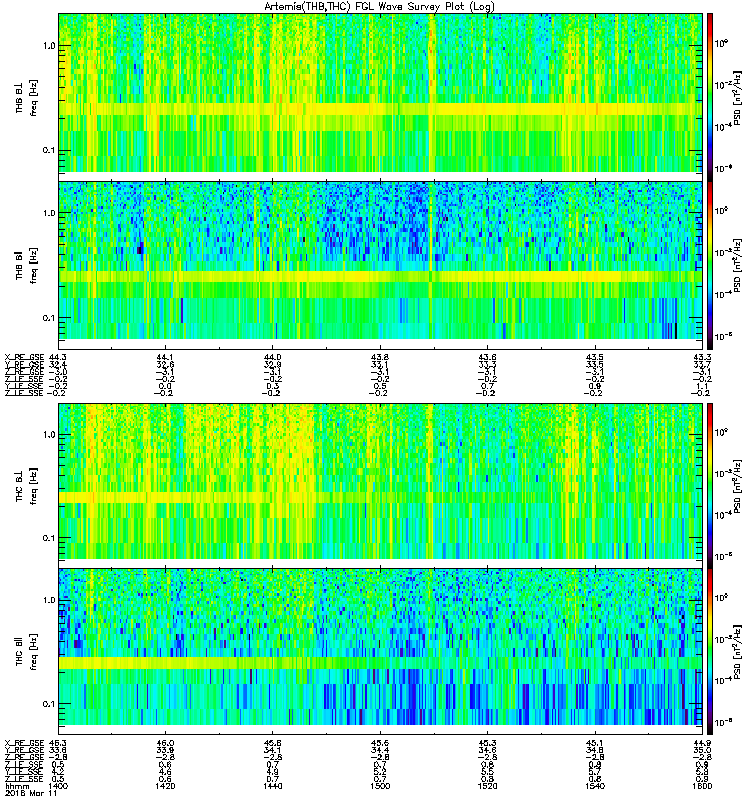Click the '45.8' X_RE_GSE value
Viewport: 750px width, 800px height.
click(272, 743)
